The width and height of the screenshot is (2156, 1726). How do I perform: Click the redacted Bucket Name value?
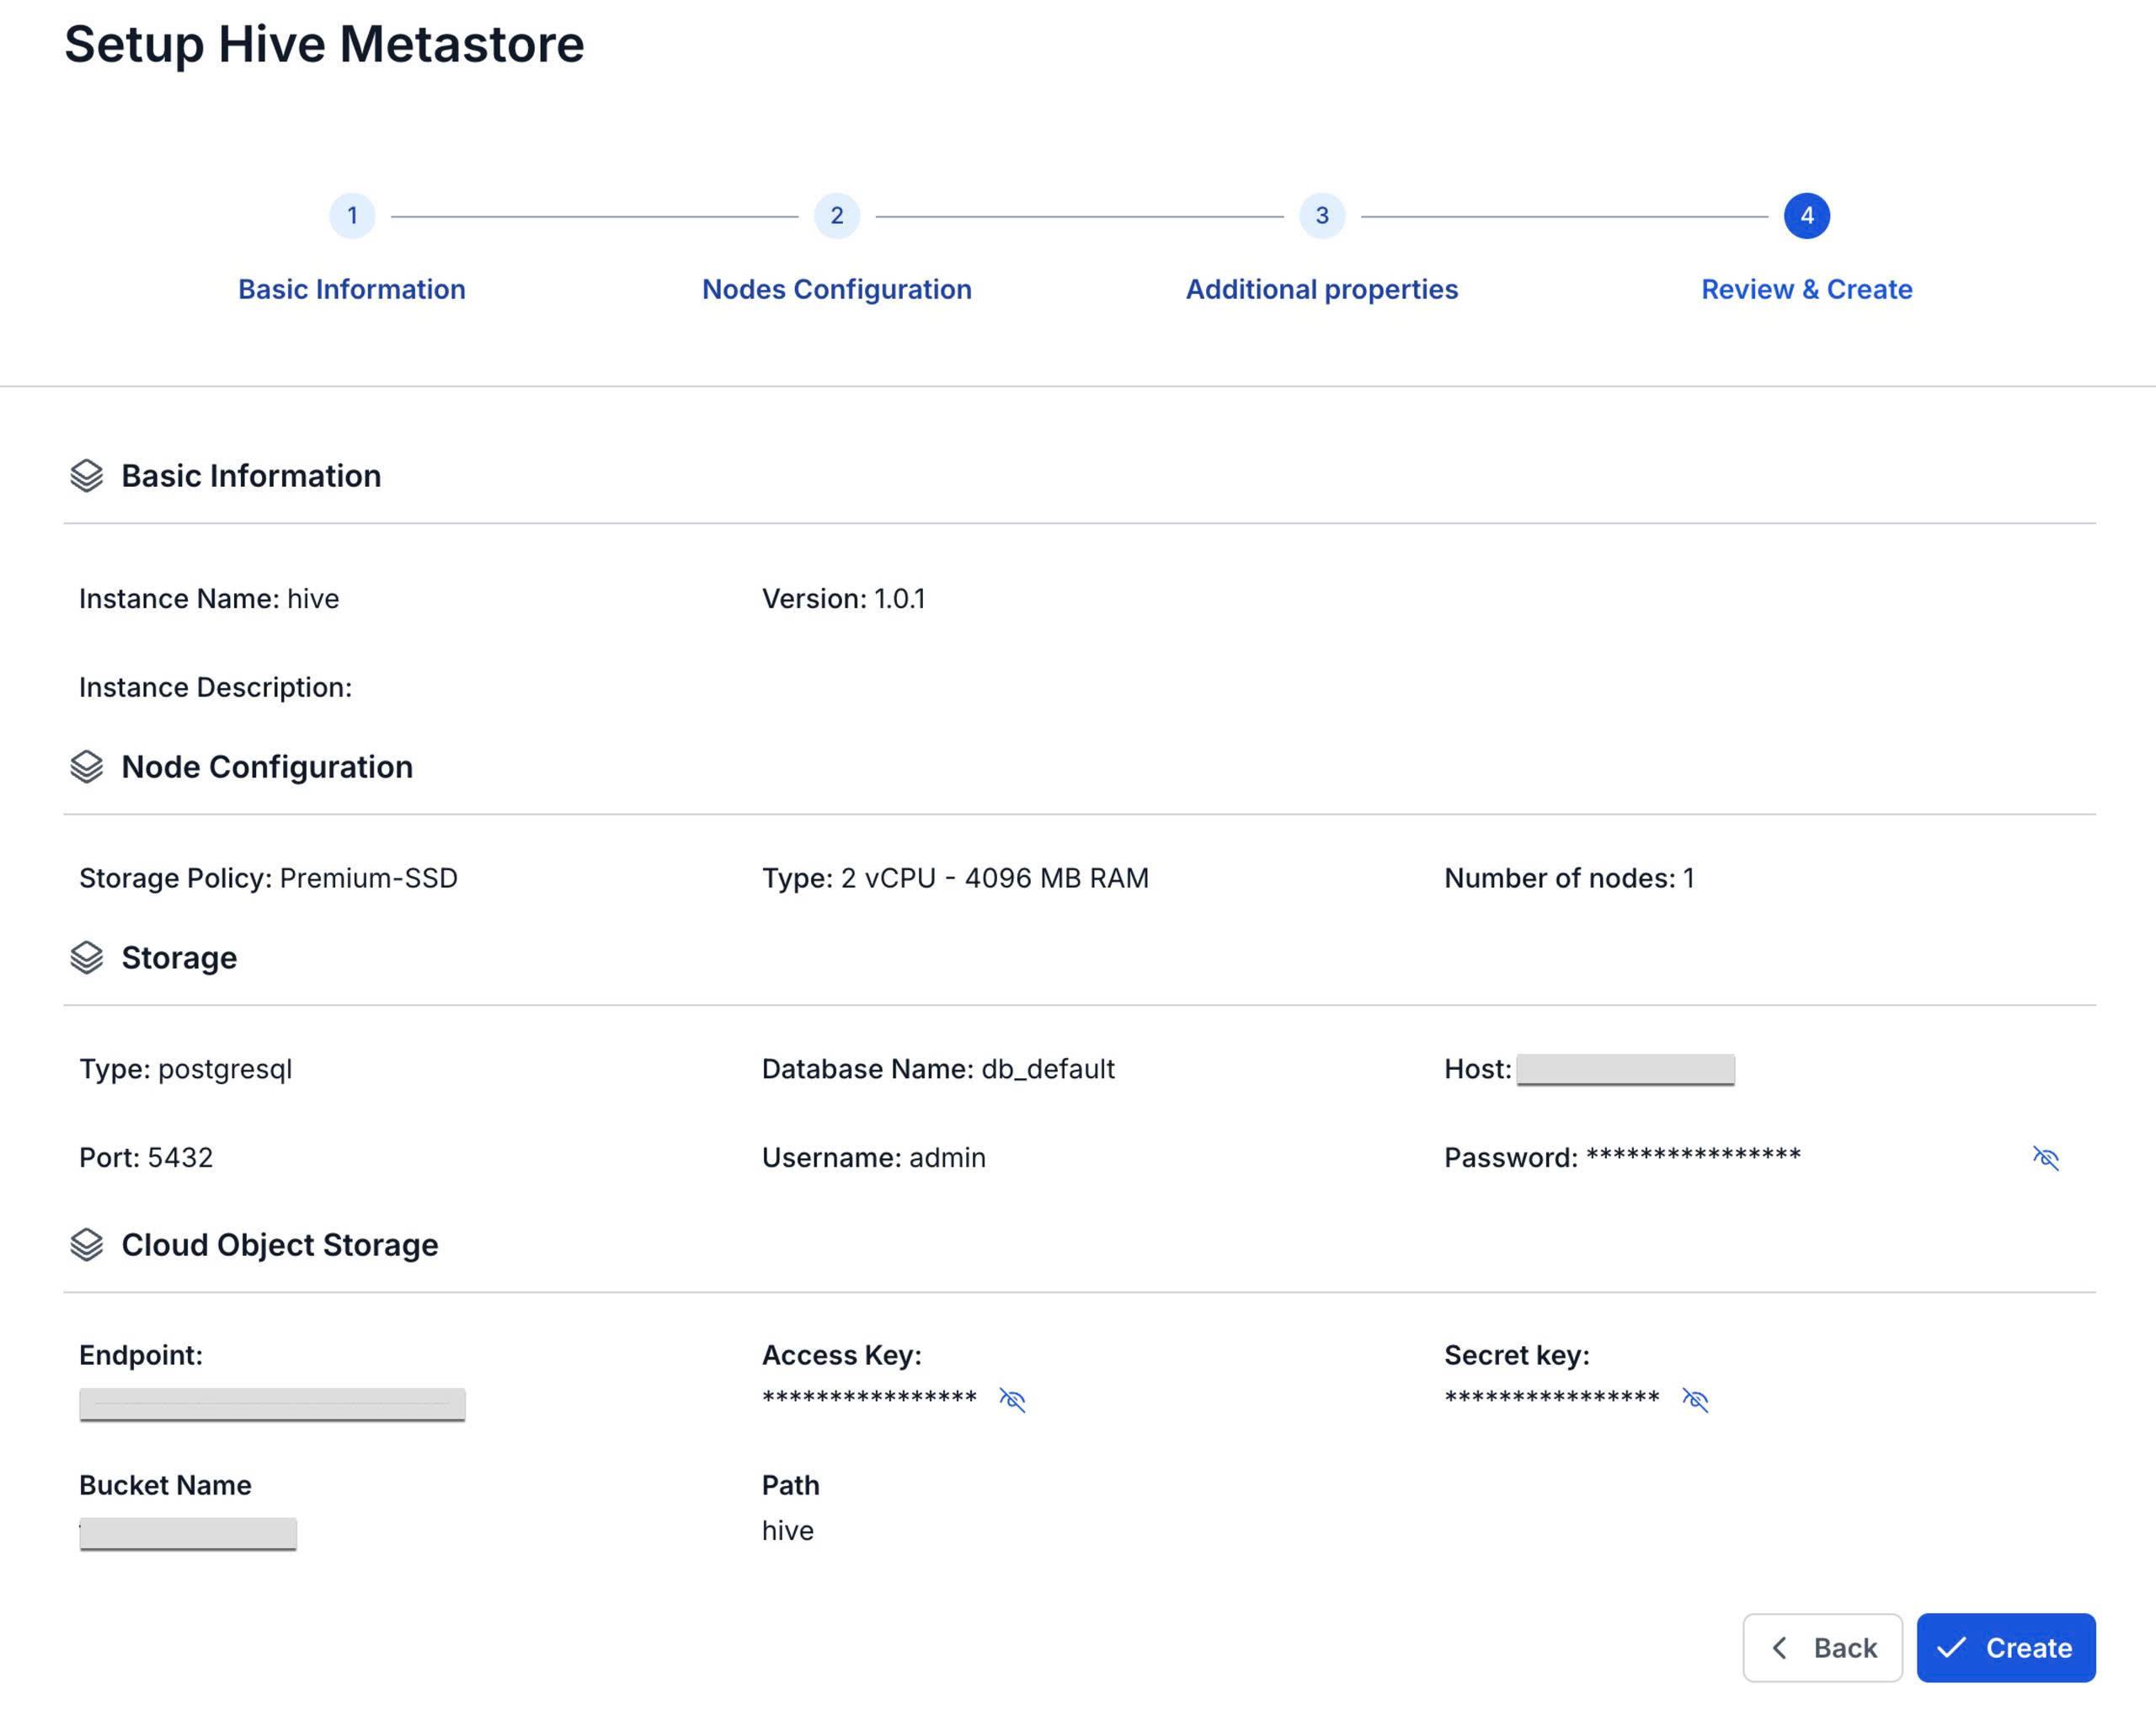[x=188, y=1534]
